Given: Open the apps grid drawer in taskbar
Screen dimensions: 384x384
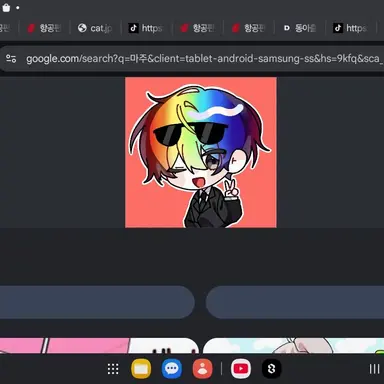Looking at the screenshot, I should (113, 369).
